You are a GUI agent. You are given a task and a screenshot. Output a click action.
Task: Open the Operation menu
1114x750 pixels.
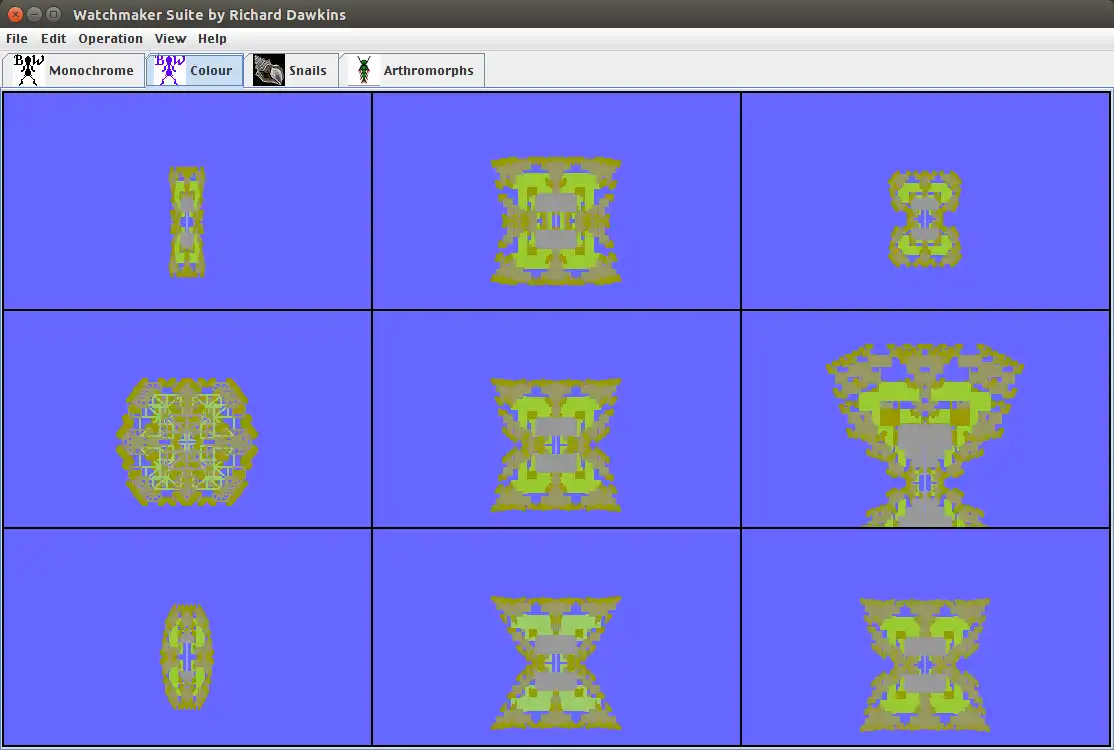[x=110, y=38]
